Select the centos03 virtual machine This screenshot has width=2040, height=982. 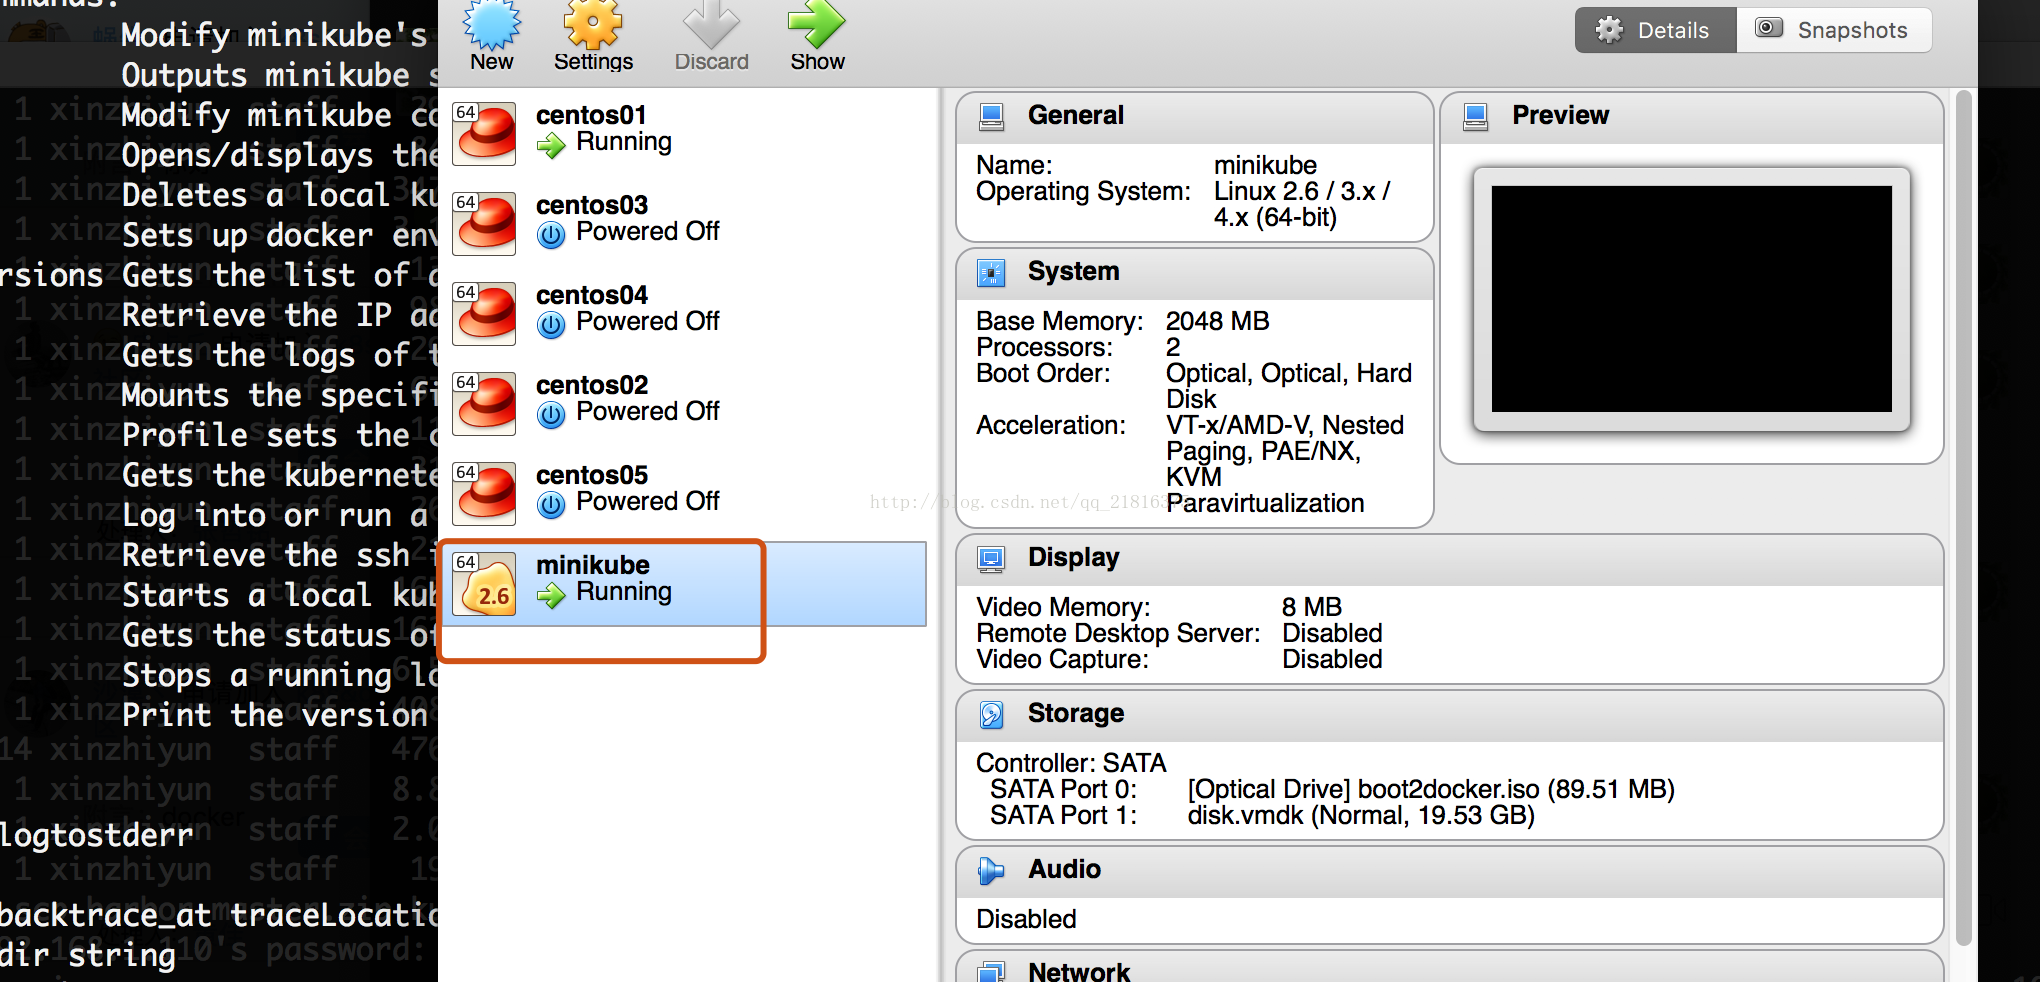point(683,223)
